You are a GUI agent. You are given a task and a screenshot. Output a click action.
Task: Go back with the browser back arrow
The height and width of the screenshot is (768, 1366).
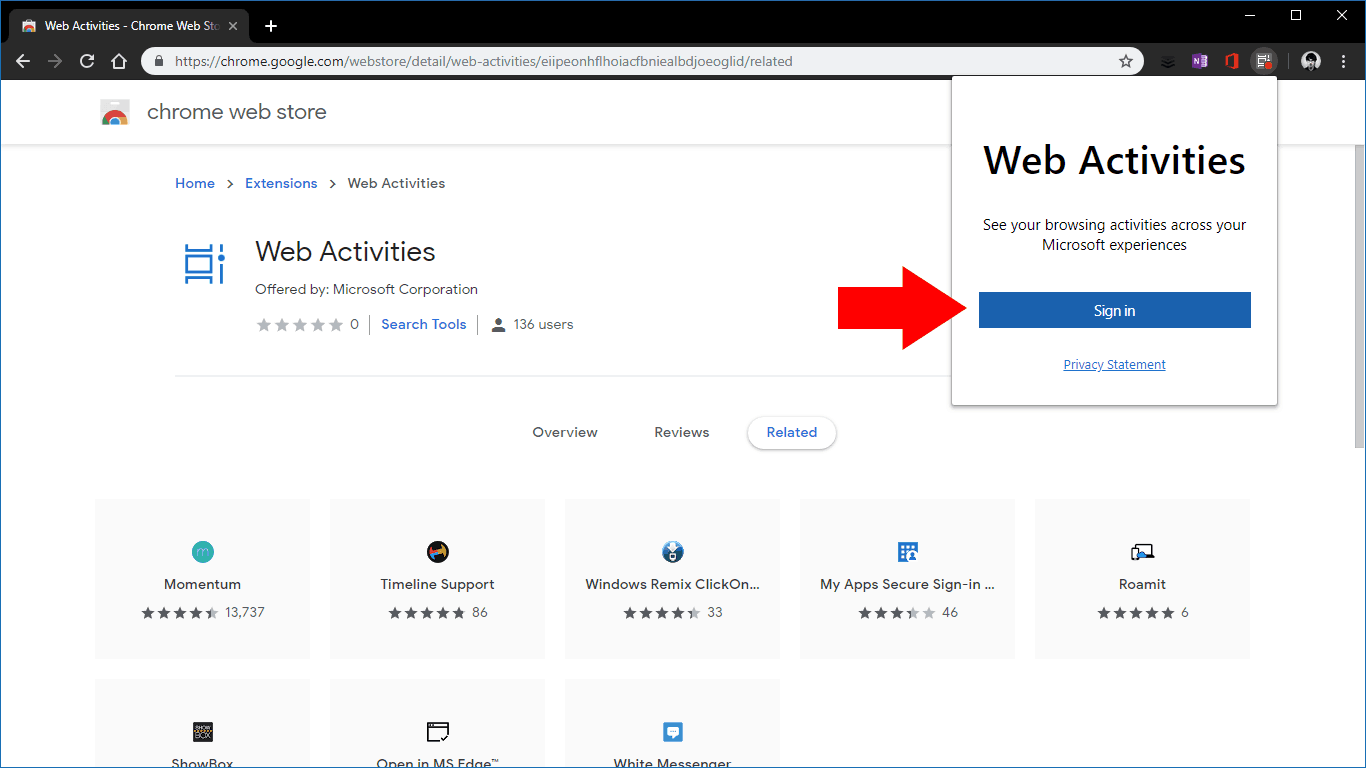pyautogui.click(x=23, y=61)
